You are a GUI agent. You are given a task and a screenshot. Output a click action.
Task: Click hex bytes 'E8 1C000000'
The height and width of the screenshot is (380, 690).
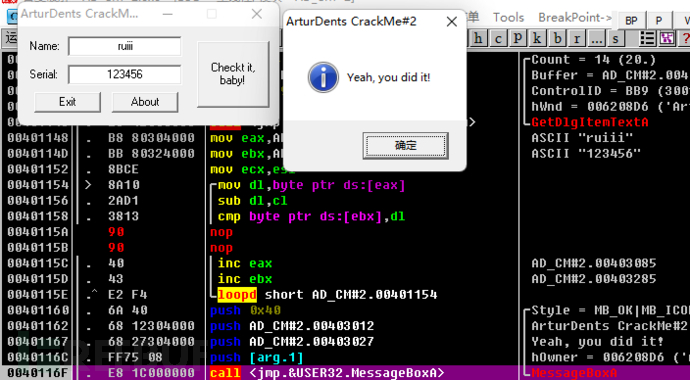click(x=151, y=373)
